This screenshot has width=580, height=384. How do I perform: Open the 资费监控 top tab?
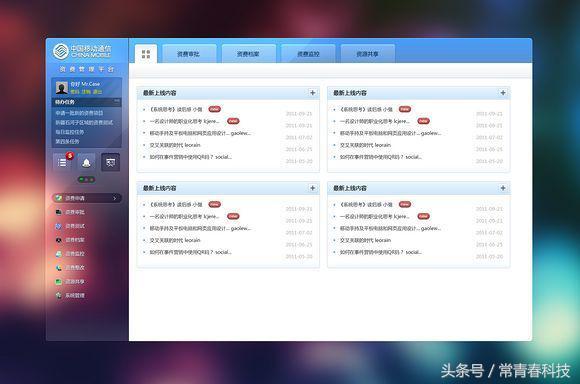[308, 54]
